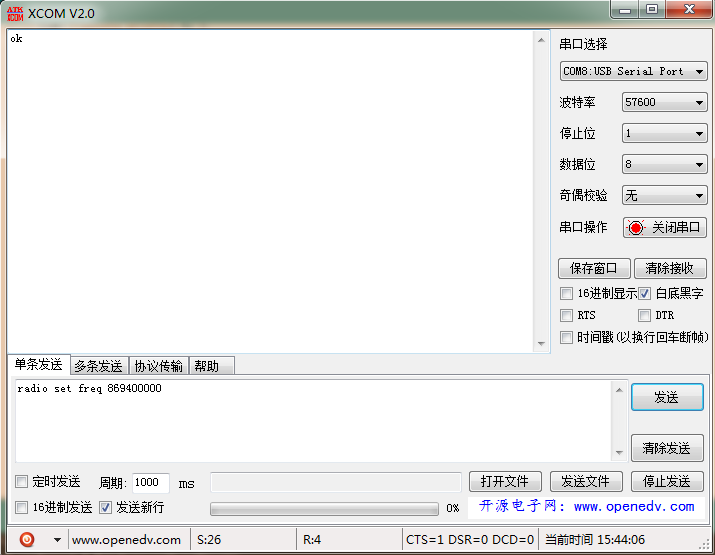This screenshot has height=555, width=715.
Task: Click 发送 send button
Action: (x=667, y=397)
